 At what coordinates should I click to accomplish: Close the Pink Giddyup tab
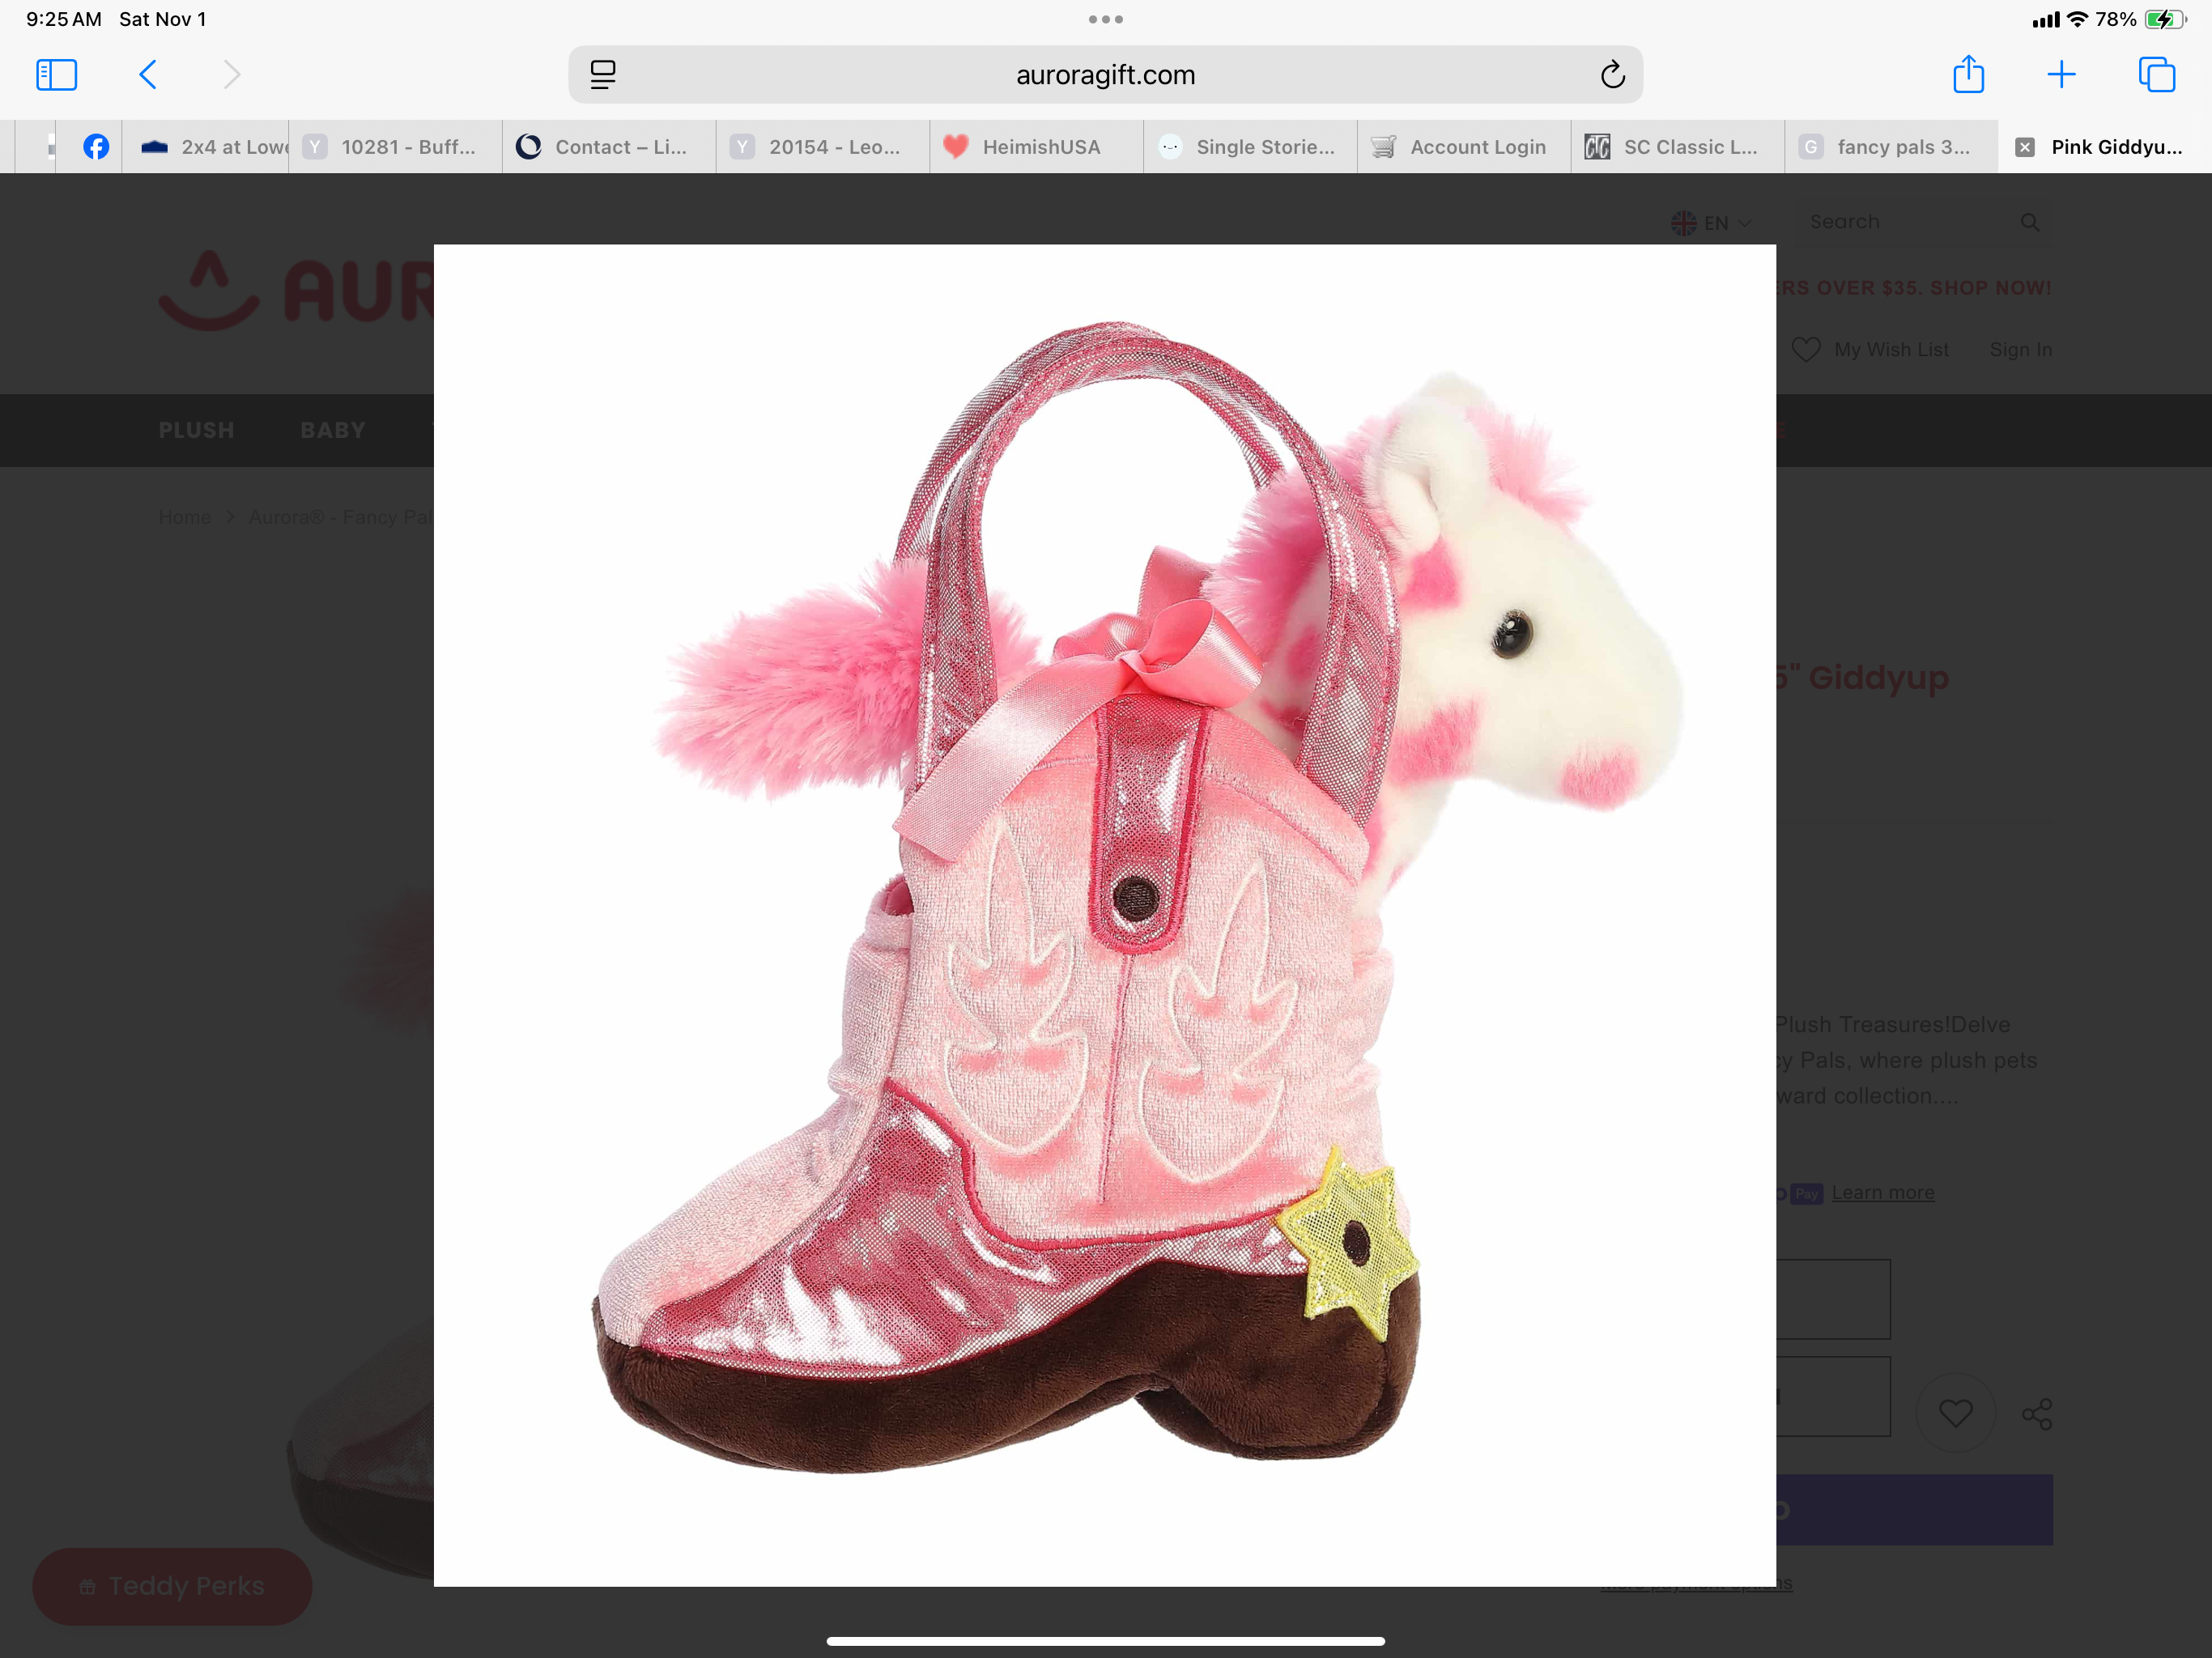point(2025,147)
